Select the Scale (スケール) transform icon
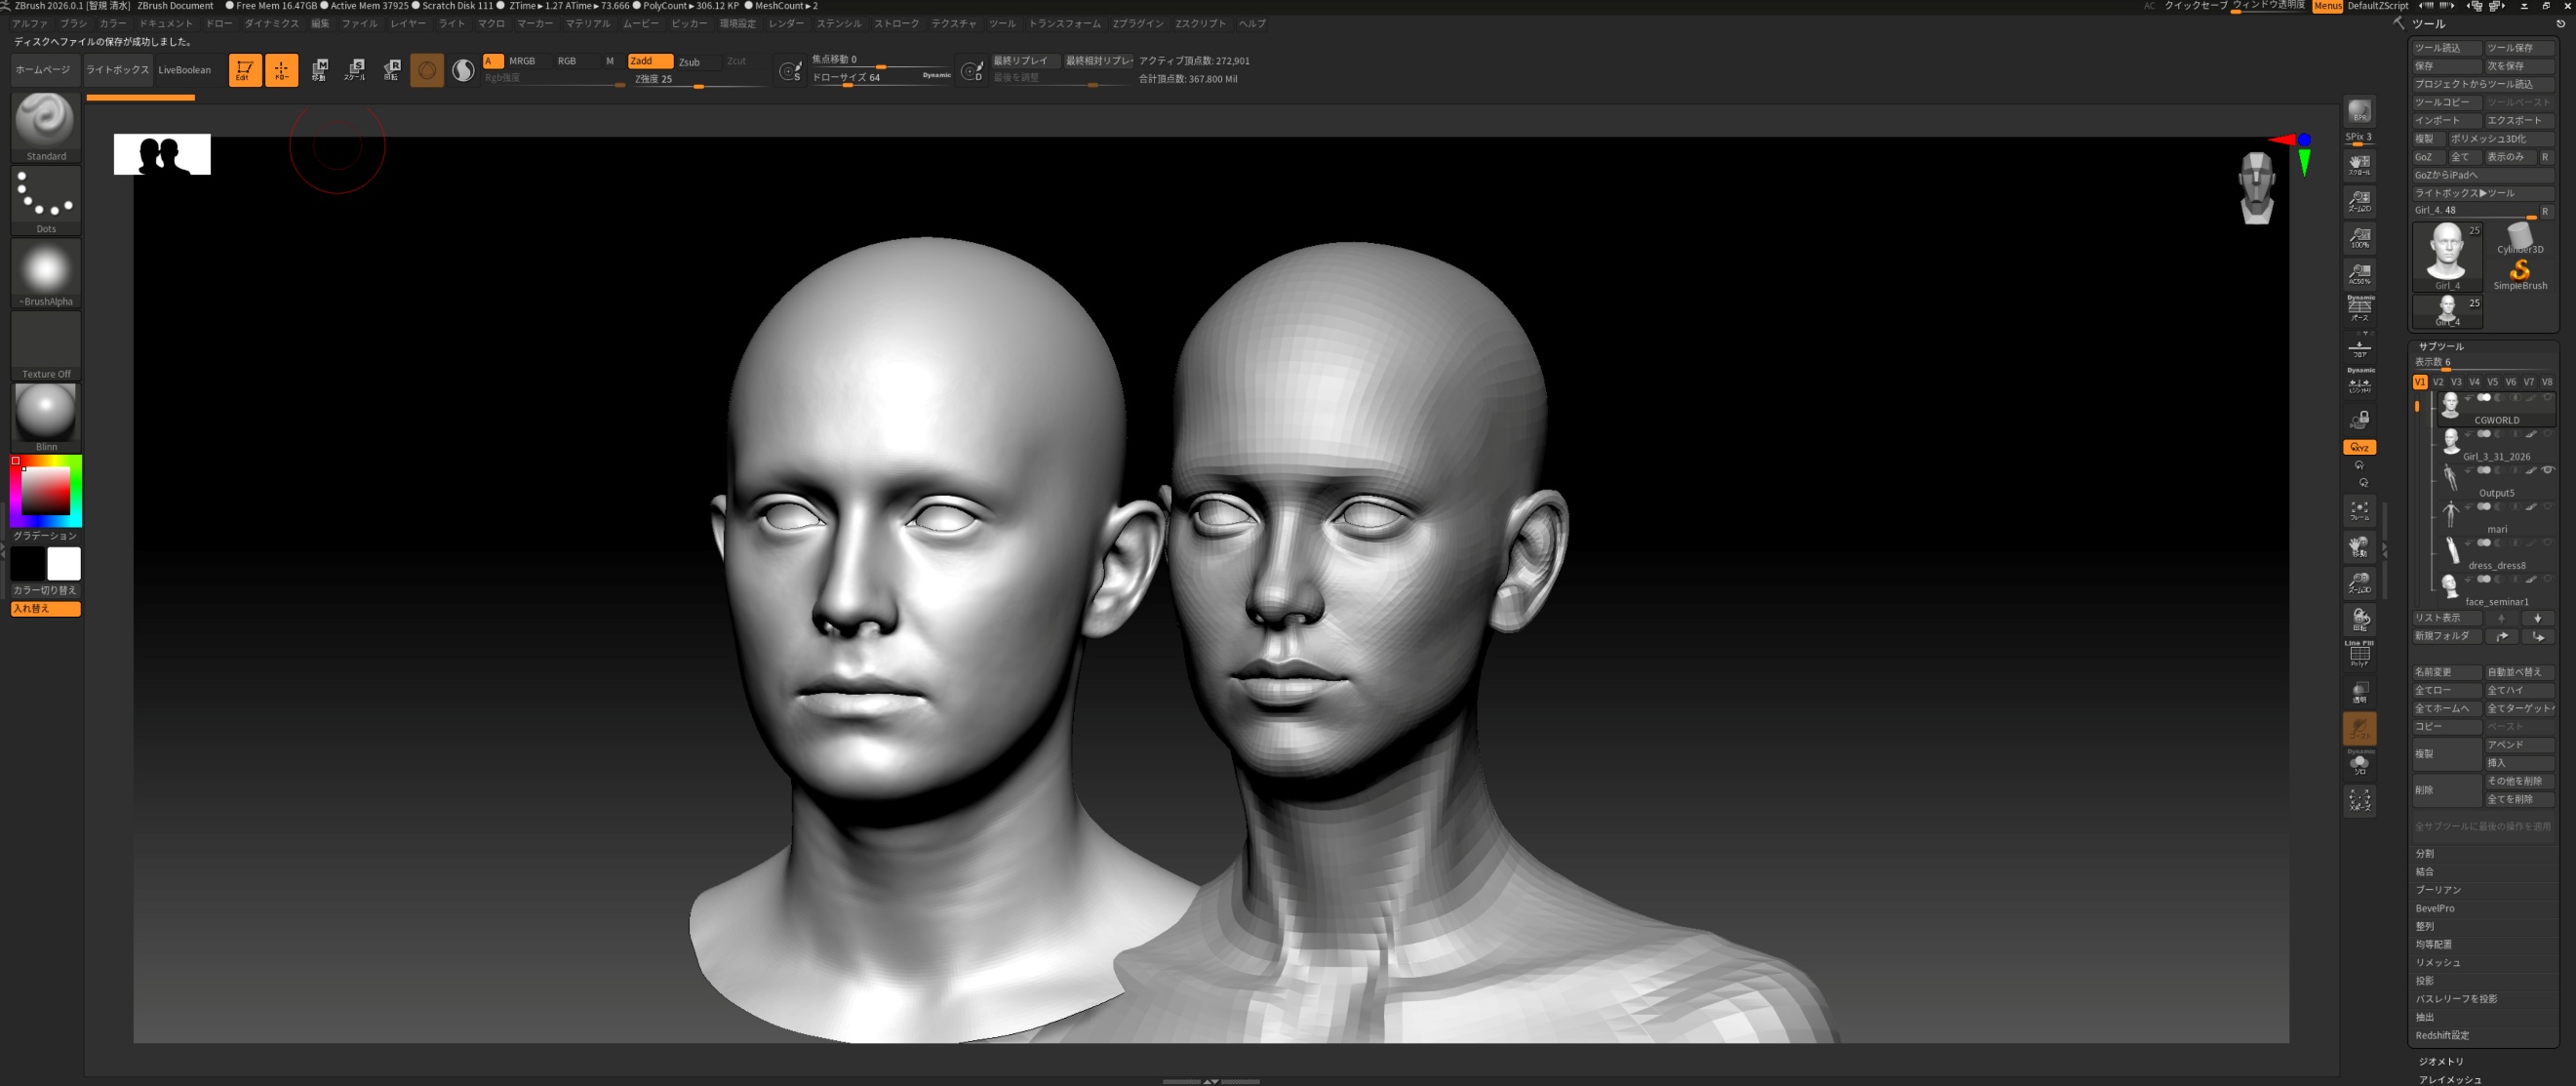2576x1086 pixels. [x=355, y=70]
